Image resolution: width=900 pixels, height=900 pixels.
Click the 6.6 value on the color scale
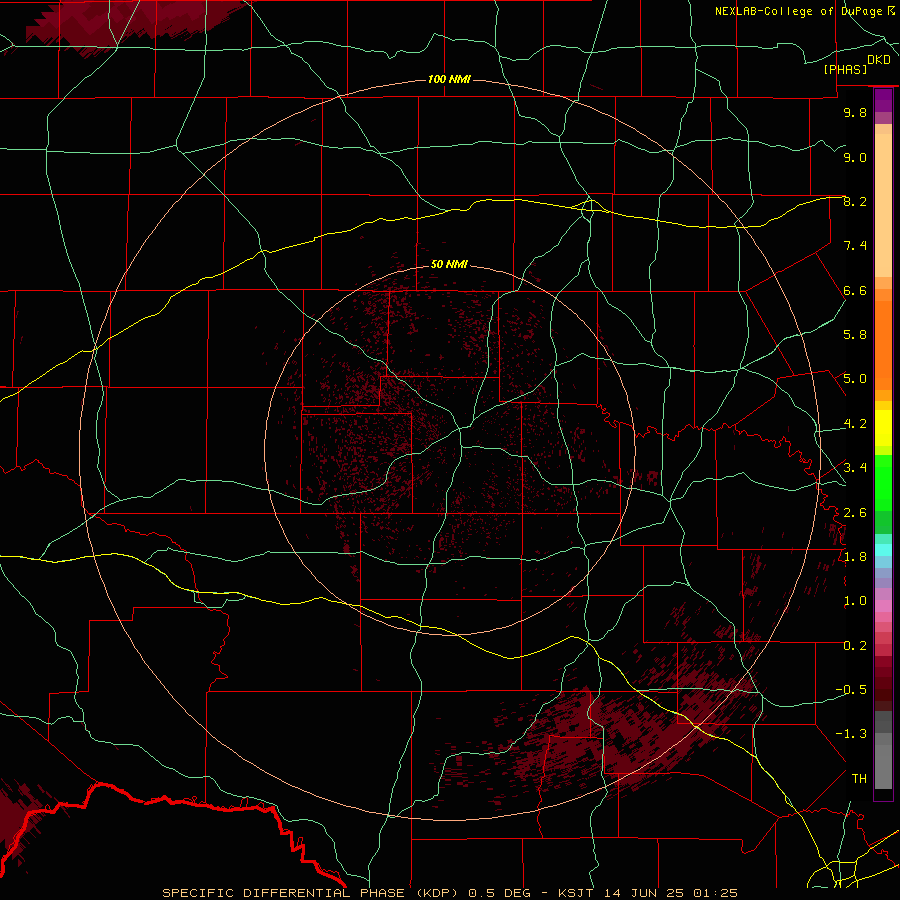[x=855, y=290]
